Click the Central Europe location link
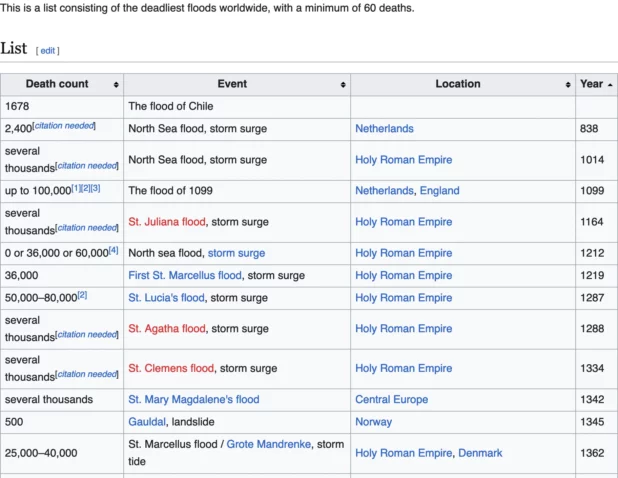This screenshot has width=618, height=478. (x=394, y=400)
